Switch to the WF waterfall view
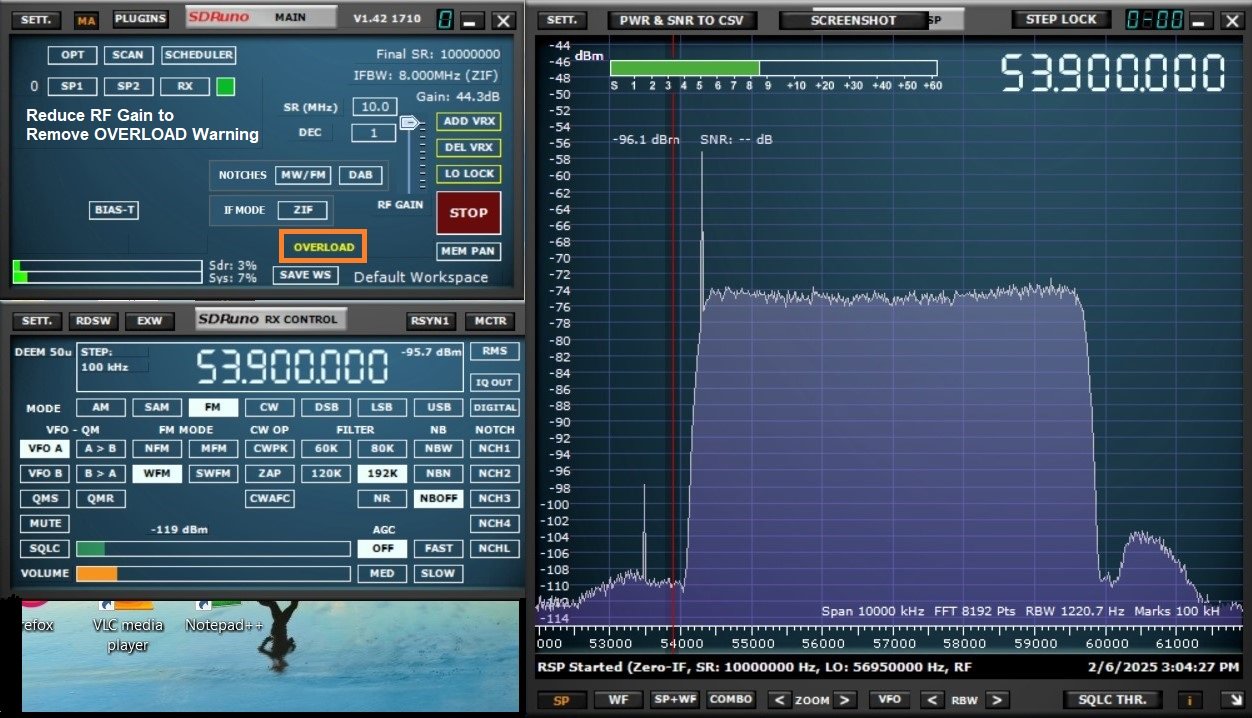Viewport: 1252px width, 718px height. [617, 700]
